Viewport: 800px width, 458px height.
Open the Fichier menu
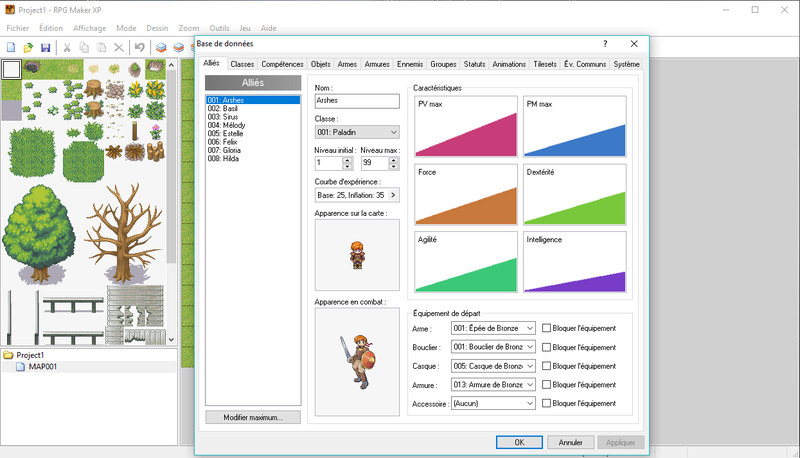tap(18, 28)
